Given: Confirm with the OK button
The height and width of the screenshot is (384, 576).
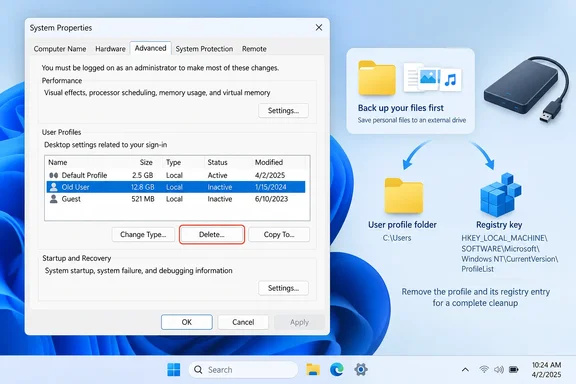Looking at the screenshot, I should tap(187, 322).
